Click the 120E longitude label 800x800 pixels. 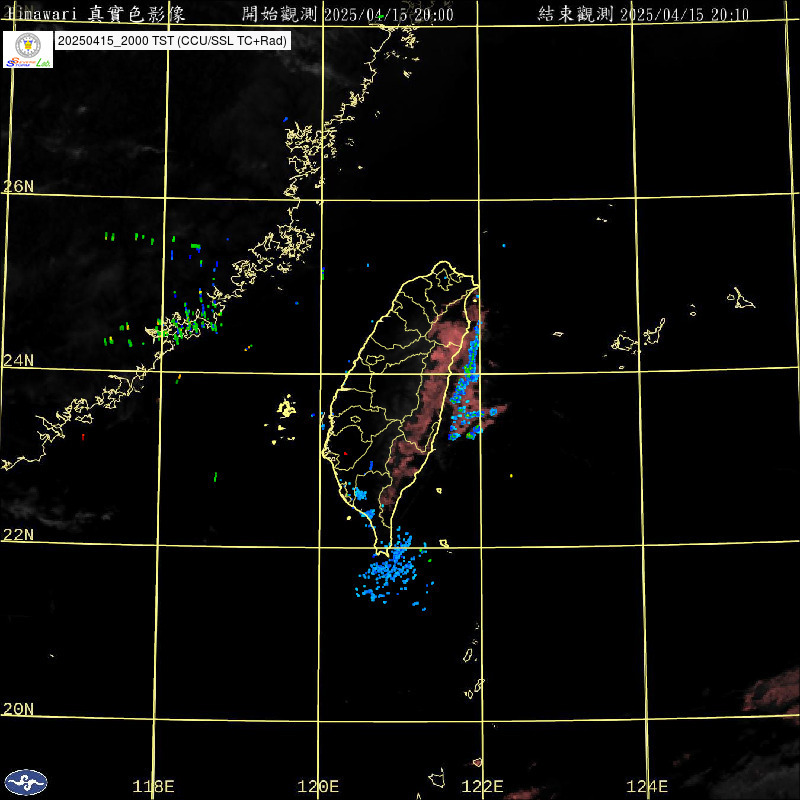pos(319,786)
